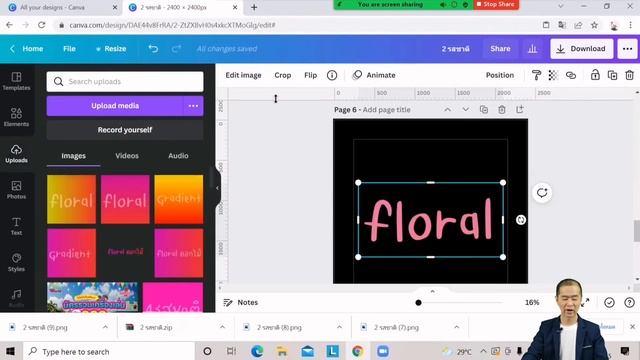The width and height of the screenshot is (640, 360).
Task: Click Add page title field
Action: point(387,109)
